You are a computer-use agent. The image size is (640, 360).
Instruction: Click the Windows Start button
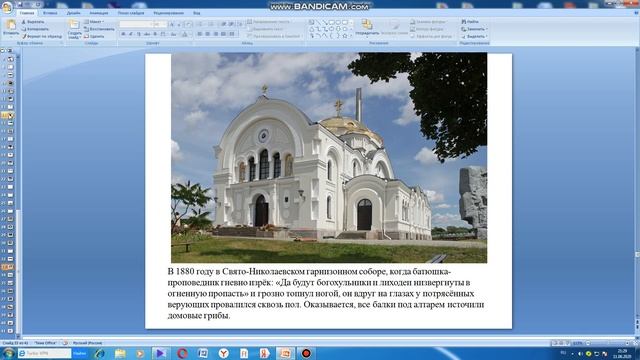tap(8, 353)
